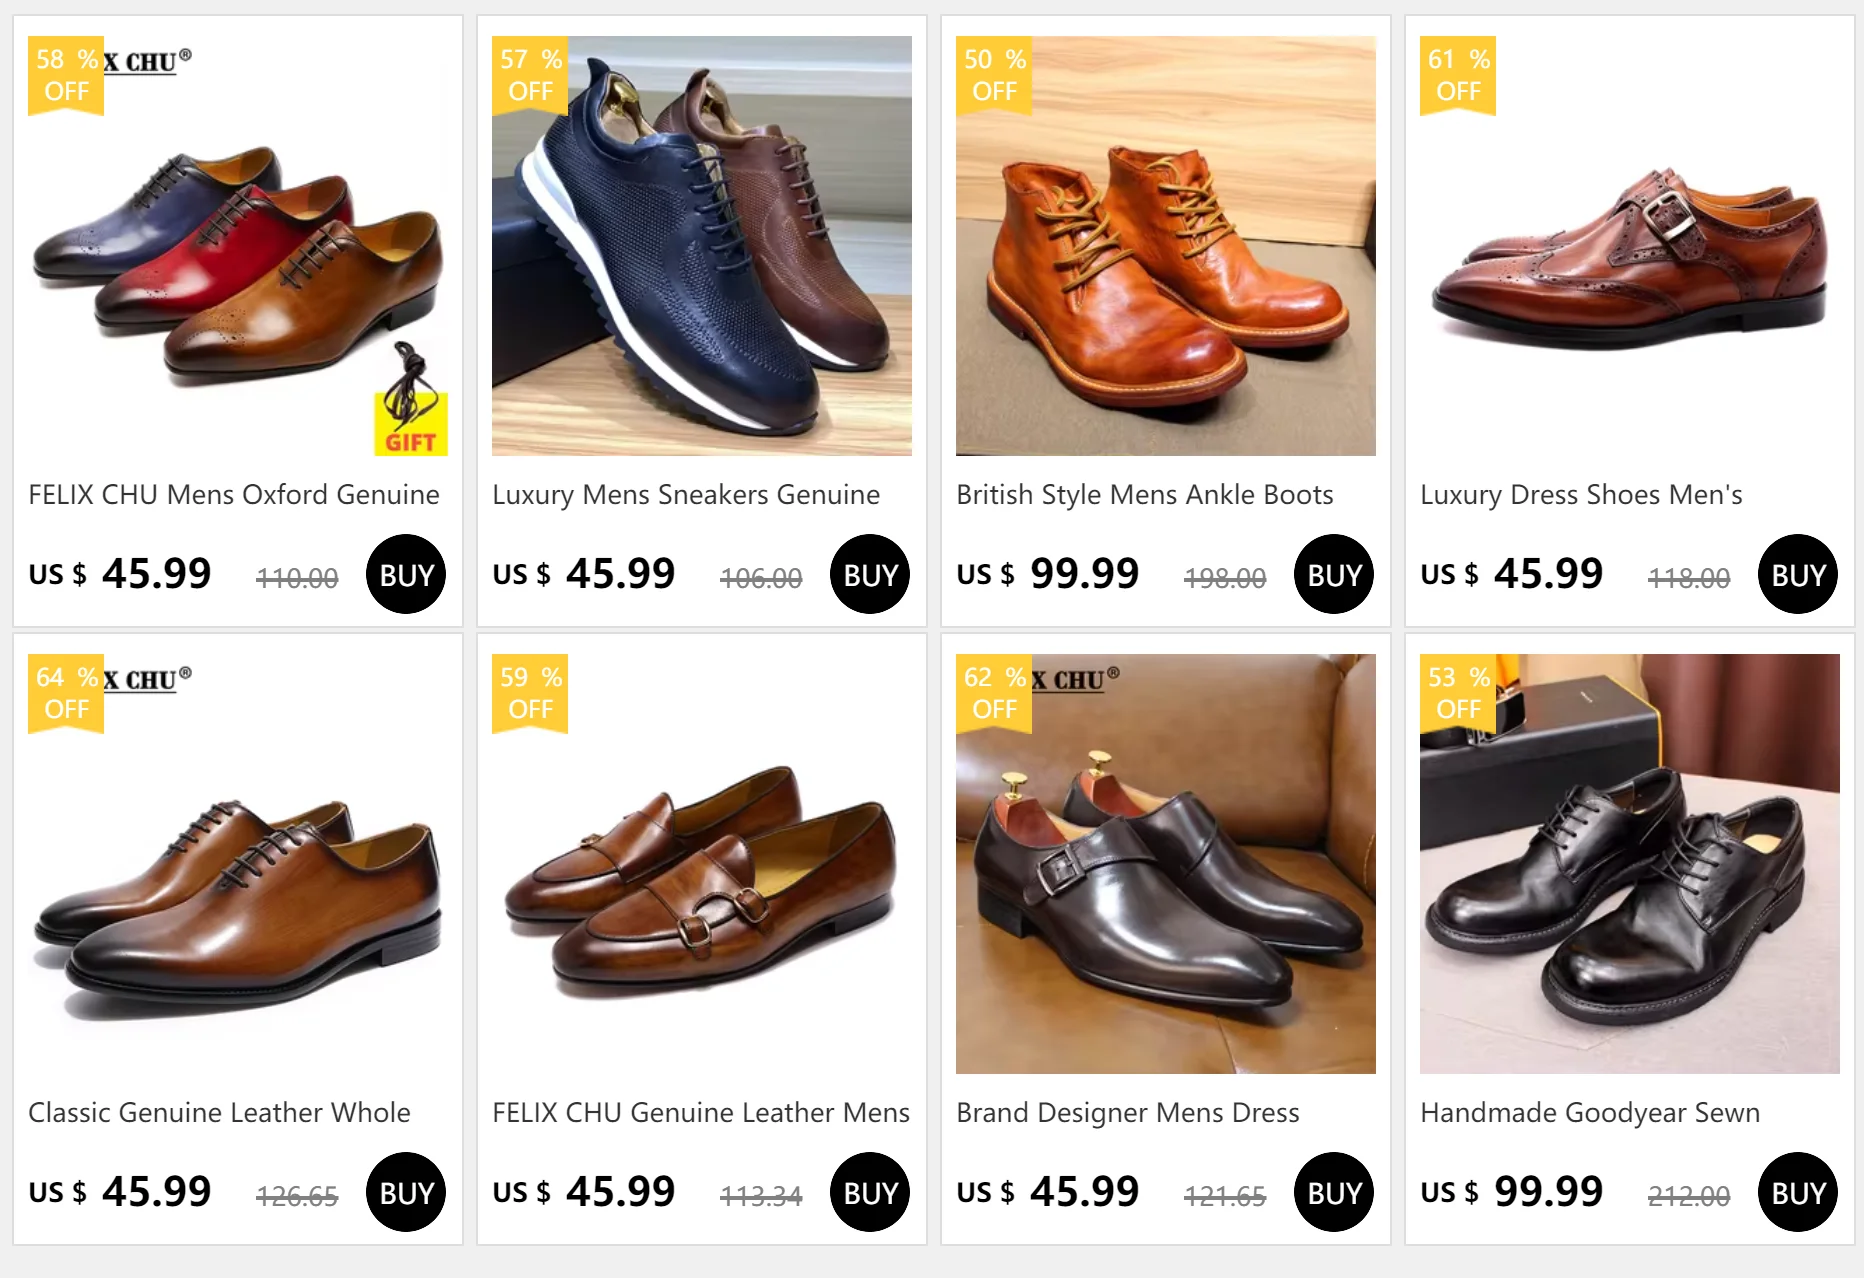1864x1278 pixels.
Task: Hit BUY for Luxury Dress Shoes Men's
Action: (1798, 575)
